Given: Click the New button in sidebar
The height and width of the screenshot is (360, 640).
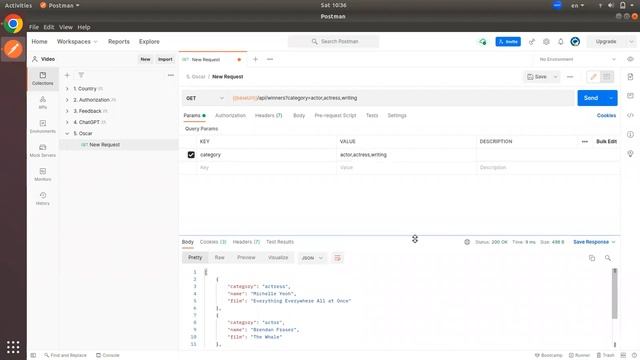Looking at the screenshot, I should pyautogui.click(x=145, y=59).
